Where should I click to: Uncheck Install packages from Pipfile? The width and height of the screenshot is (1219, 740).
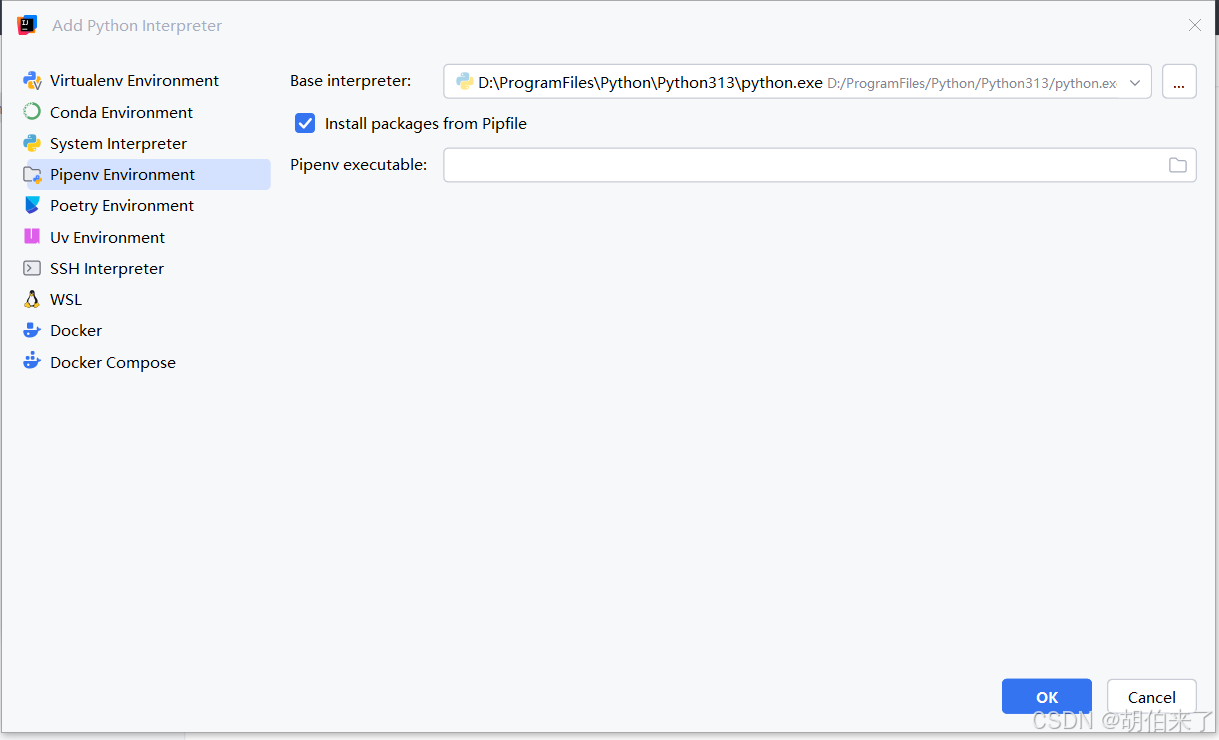click(305, 124)
